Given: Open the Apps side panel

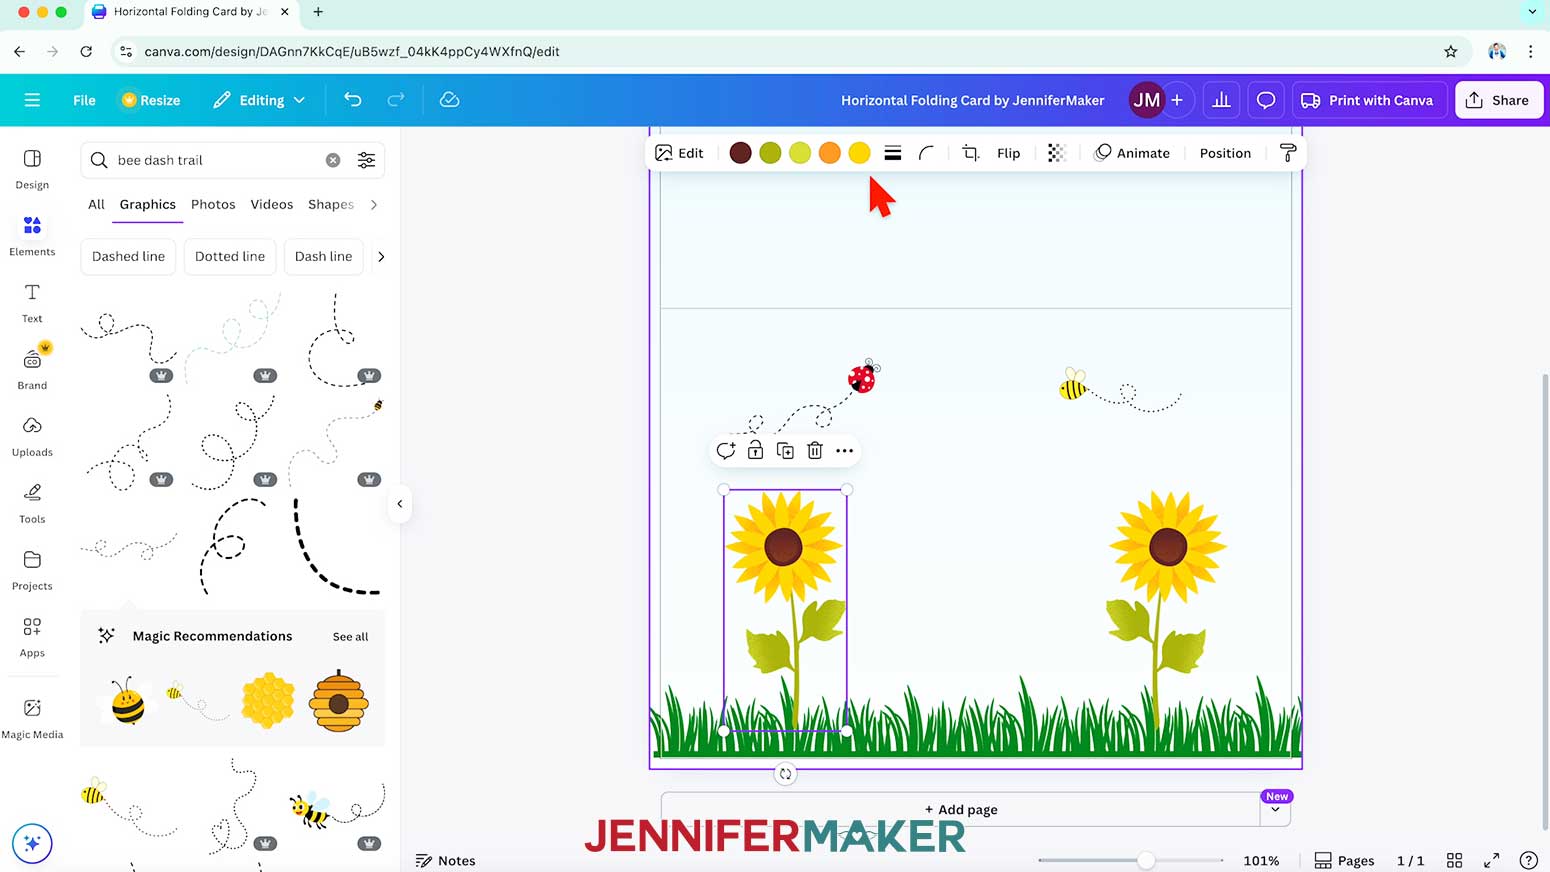Looking at the screenshot, I should tap(32, 637).
